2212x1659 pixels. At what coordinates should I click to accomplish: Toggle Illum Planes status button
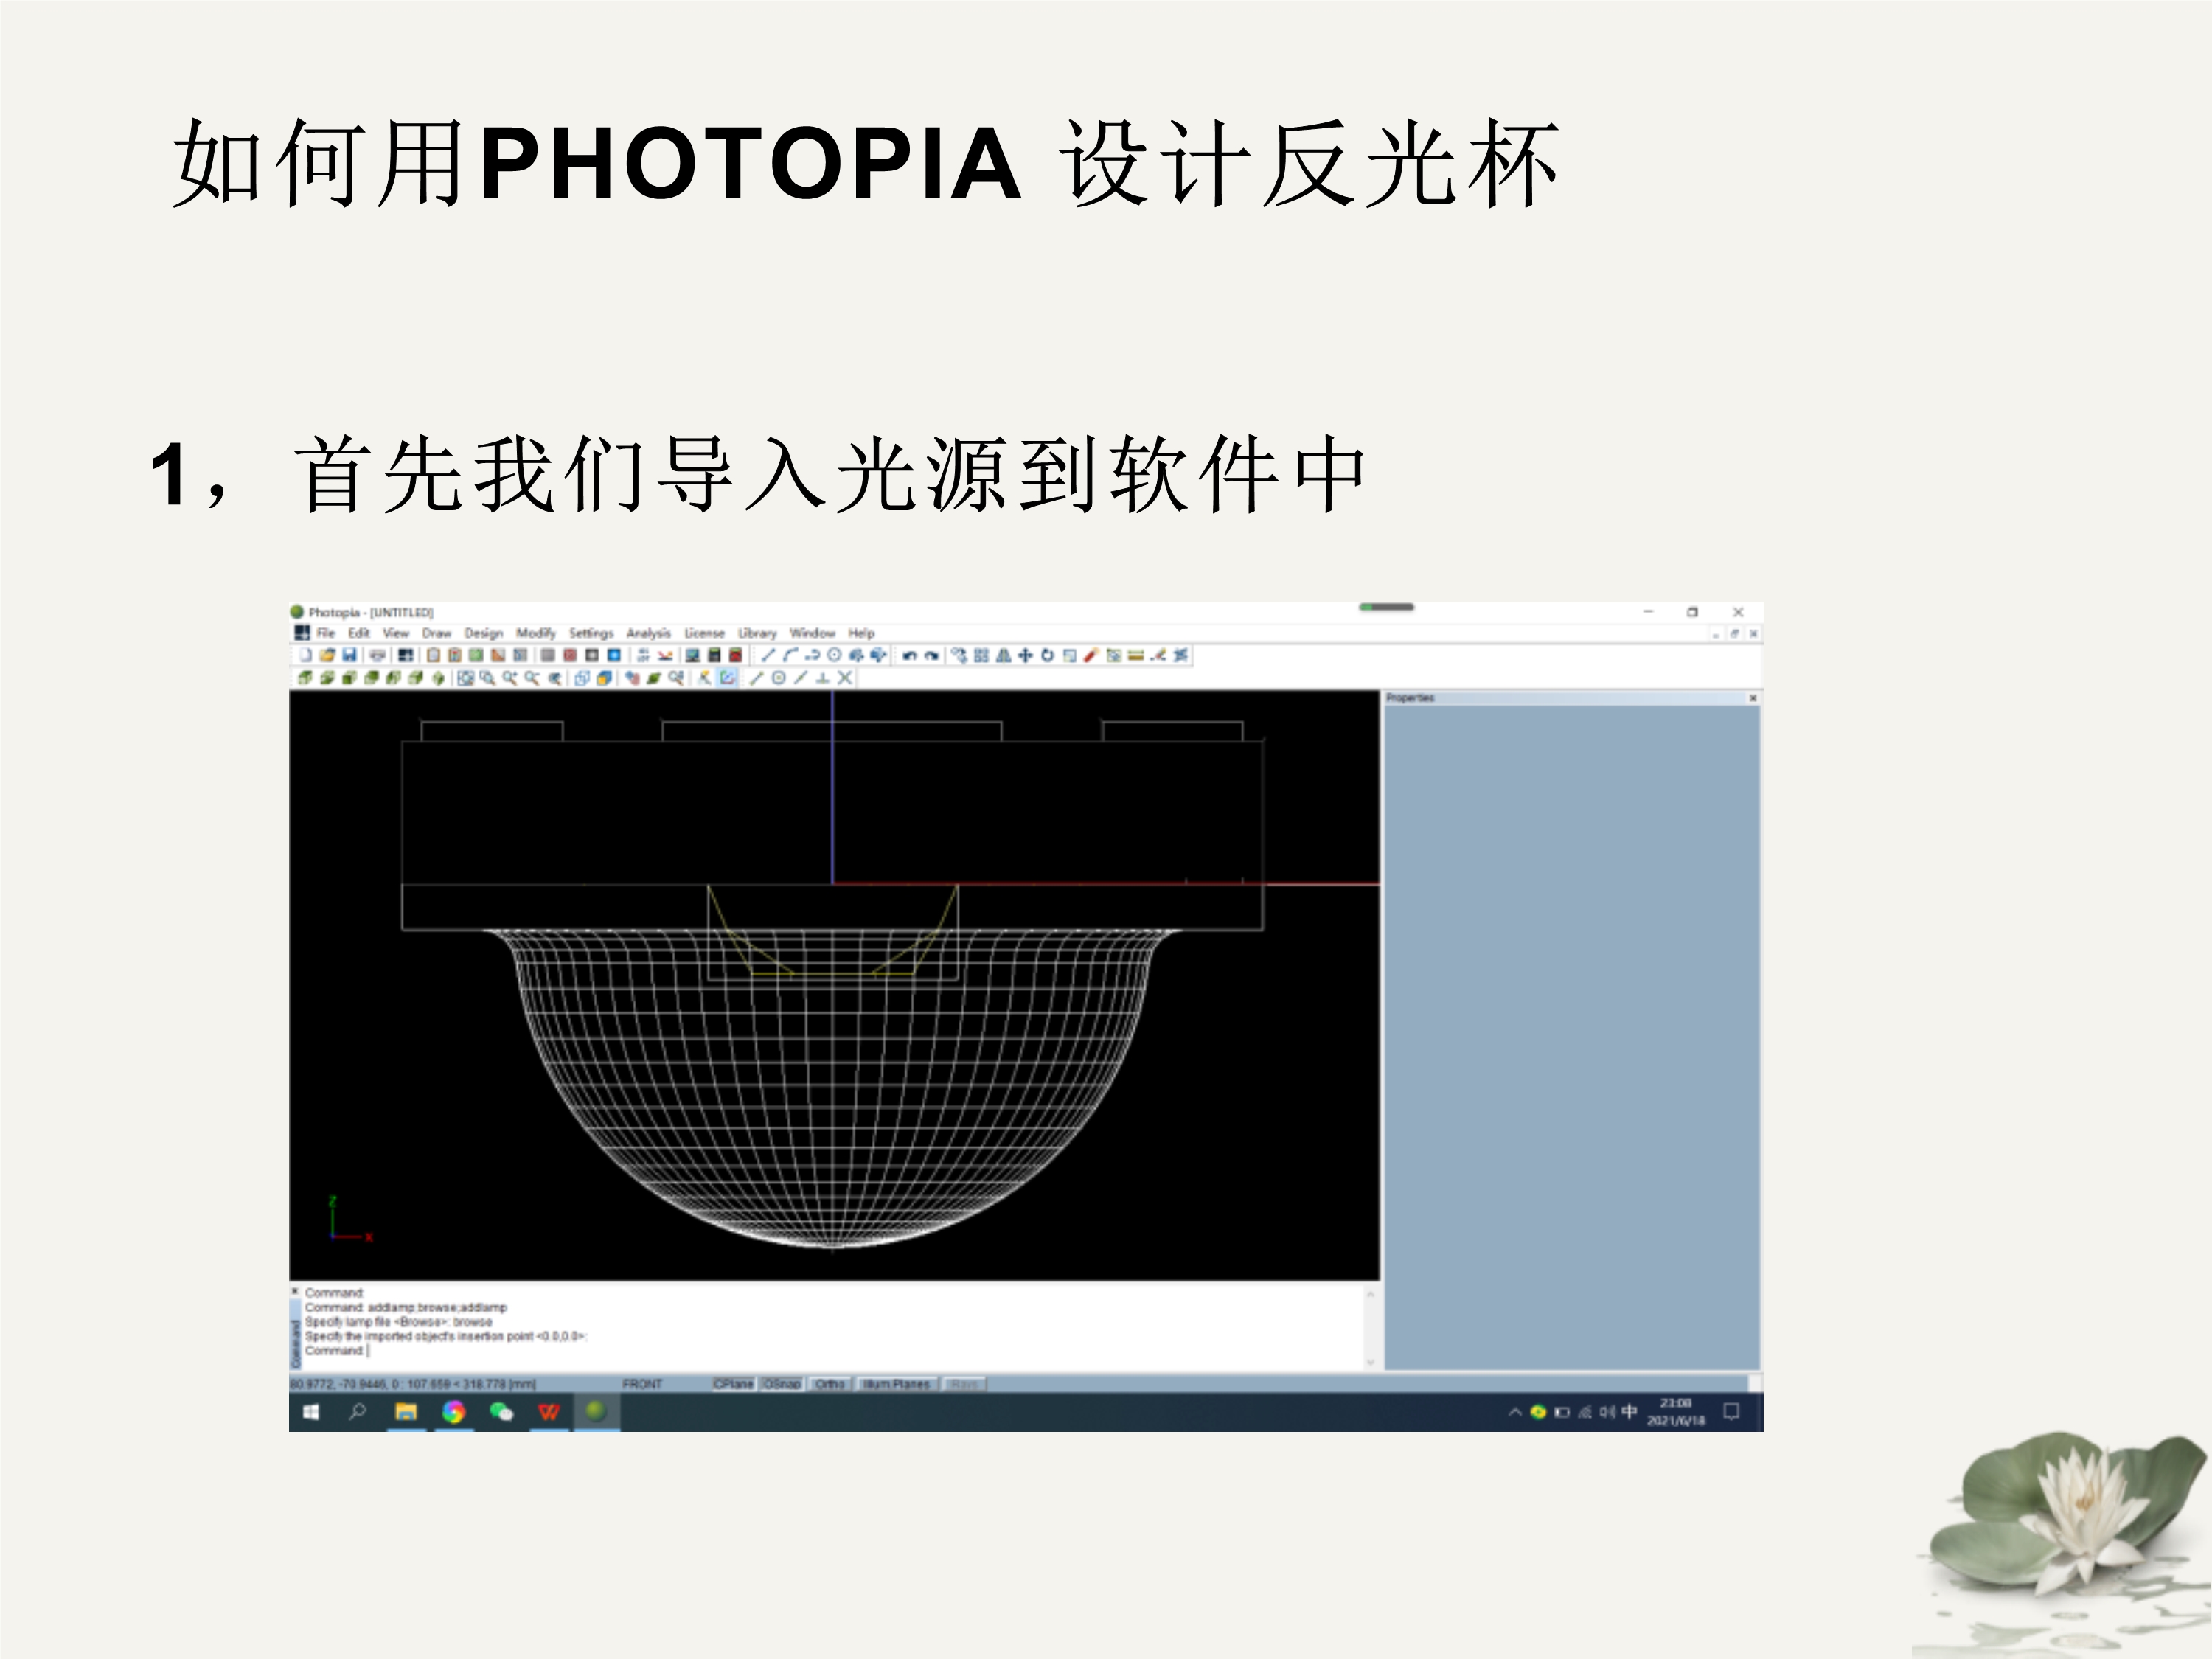tap(896, 1384)
